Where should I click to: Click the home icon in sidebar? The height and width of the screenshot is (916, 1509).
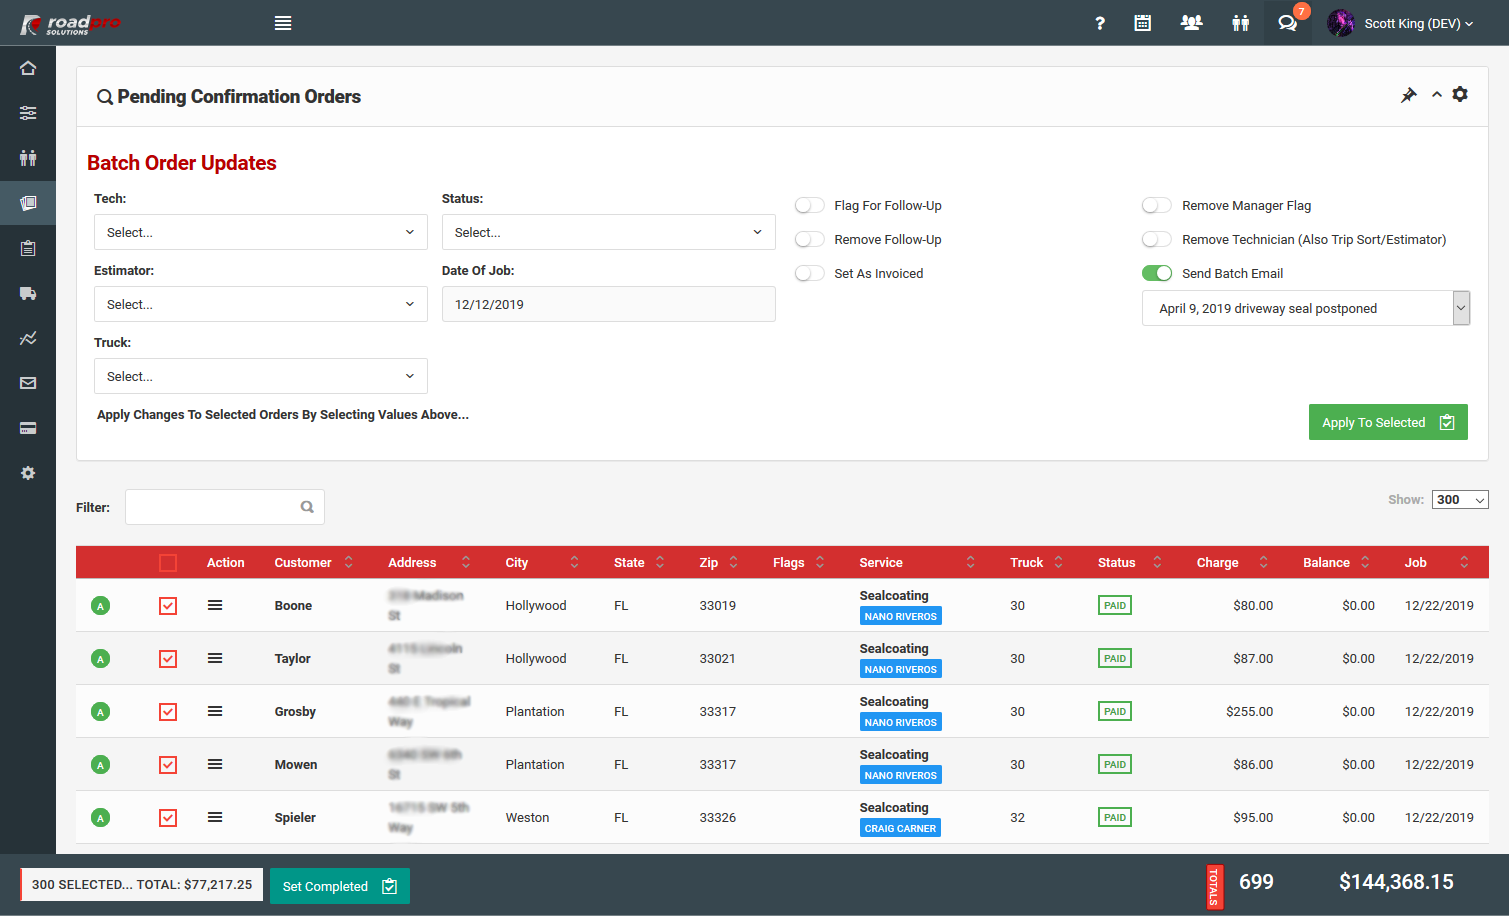[28, 68]
